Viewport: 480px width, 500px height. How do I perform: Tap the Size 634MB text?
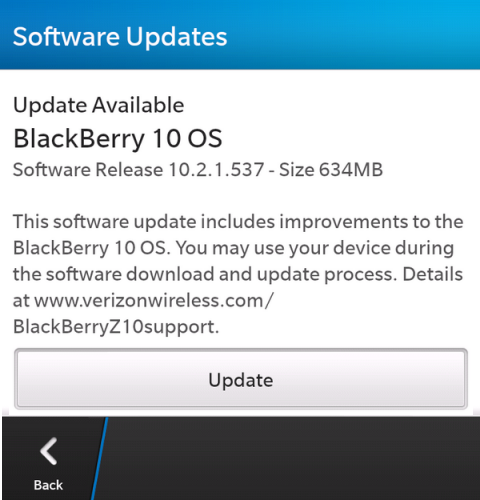331,170
